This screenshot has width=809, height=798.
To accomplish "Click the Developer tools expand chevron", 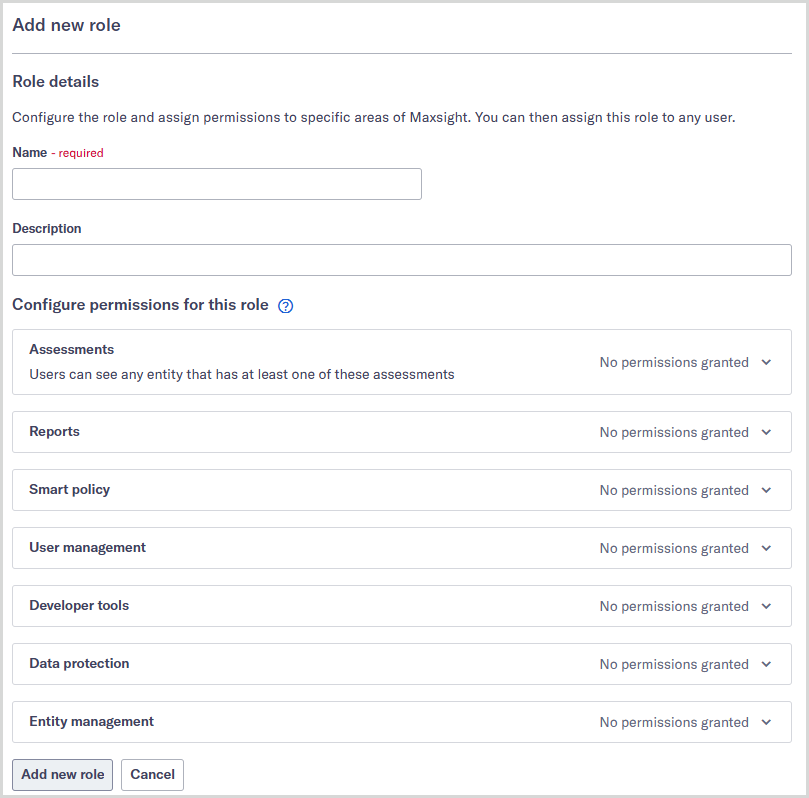I will 766,606.
